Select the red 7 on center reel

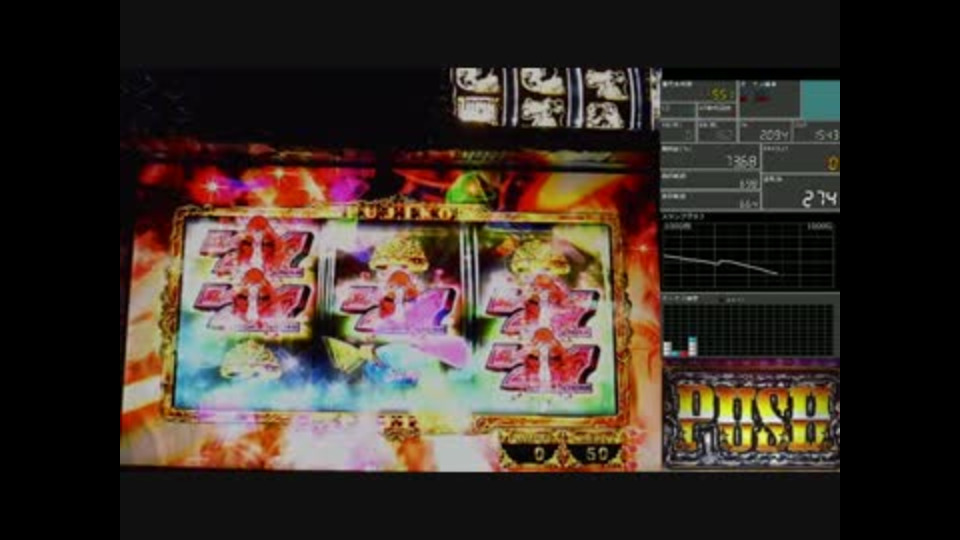[398, 303]
